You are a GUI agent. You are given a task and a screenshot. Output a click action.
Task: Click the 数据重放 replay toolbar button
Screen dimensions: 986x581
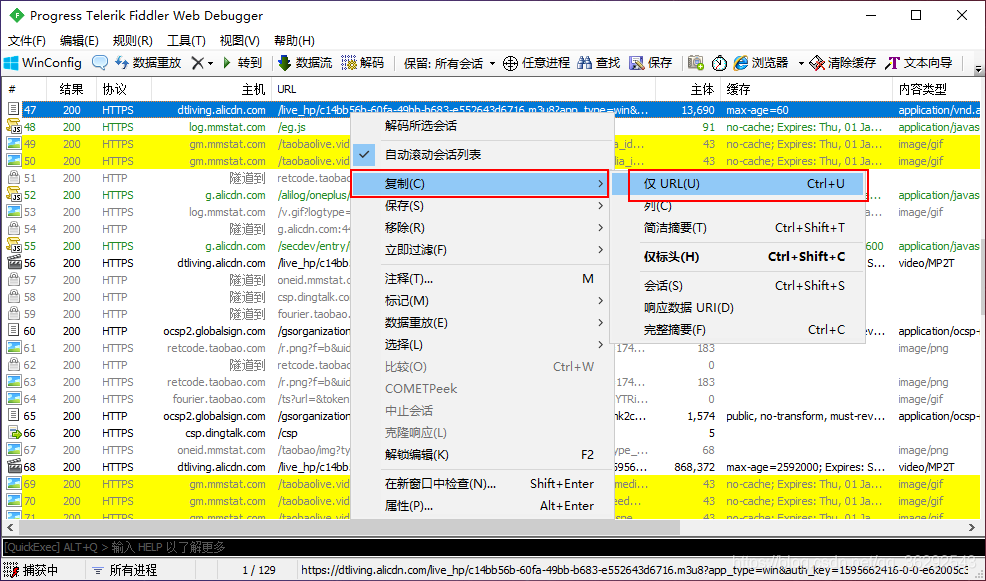(x=148, y=63)
